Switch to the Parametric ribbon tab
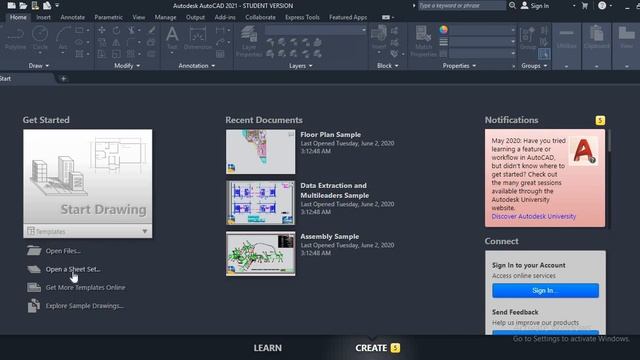 [x=108, y=17]
